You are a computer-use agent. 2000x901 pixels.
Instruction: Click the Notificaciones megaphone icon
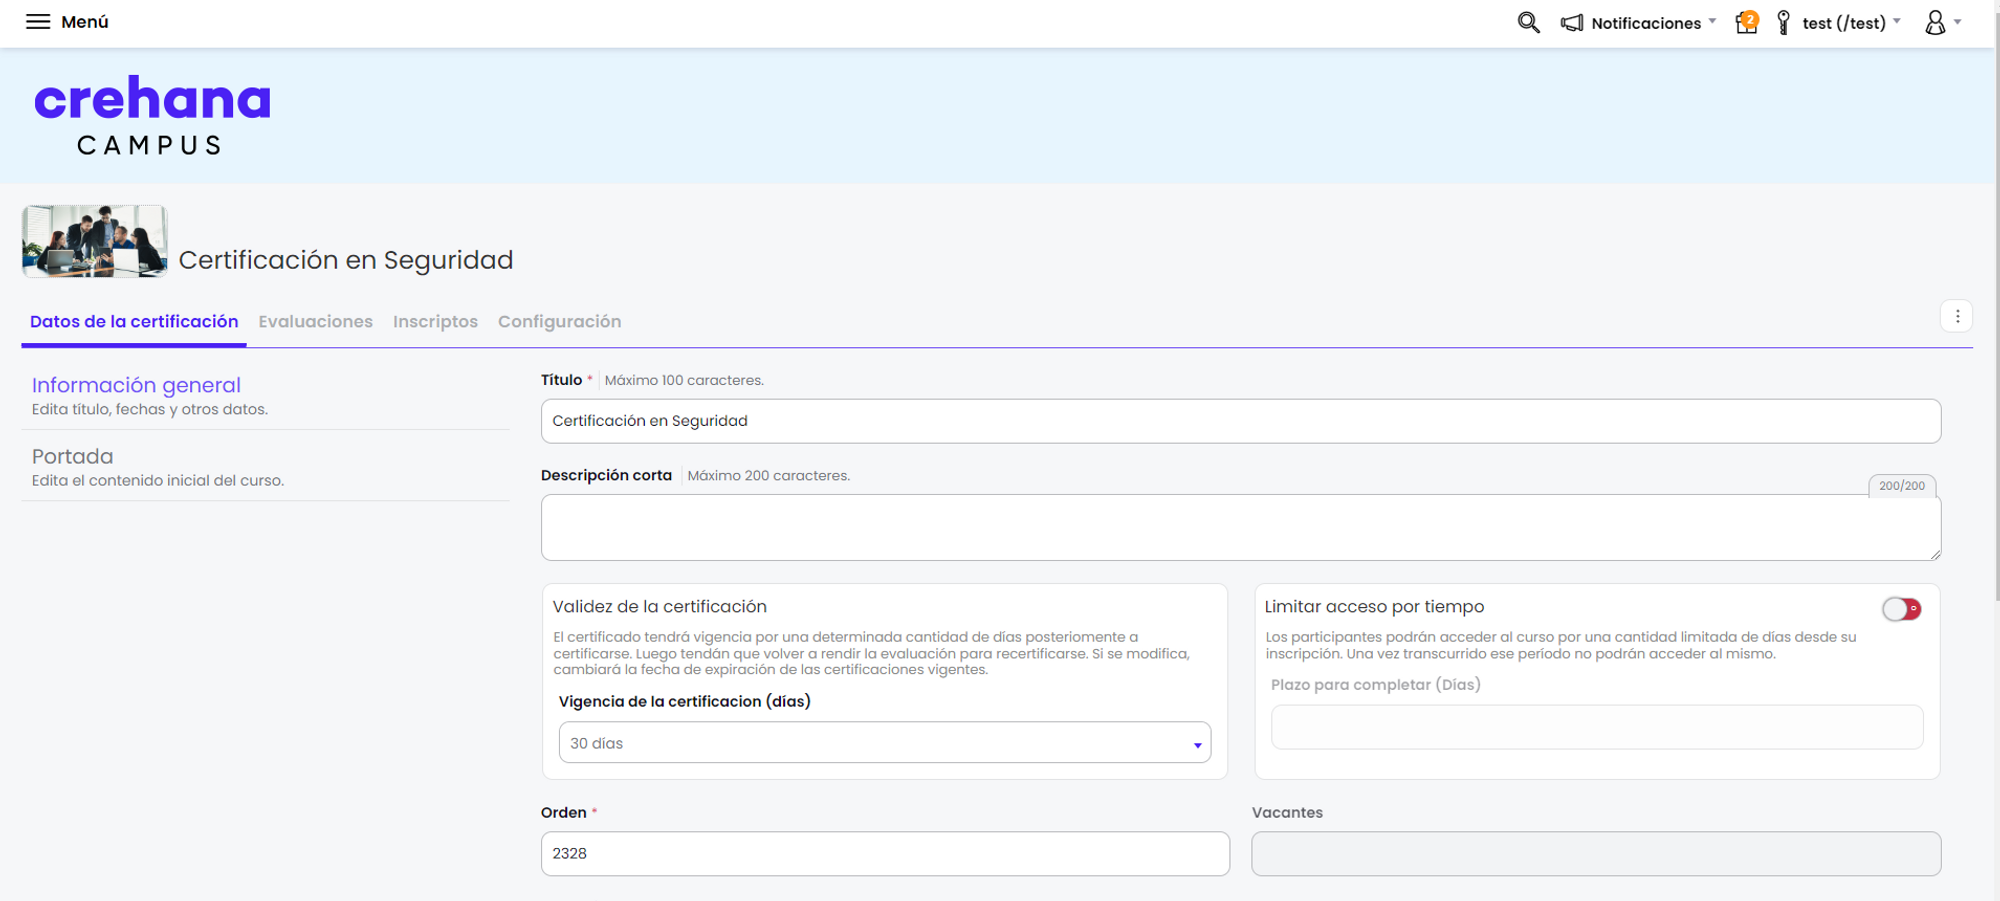[1572, 23]
